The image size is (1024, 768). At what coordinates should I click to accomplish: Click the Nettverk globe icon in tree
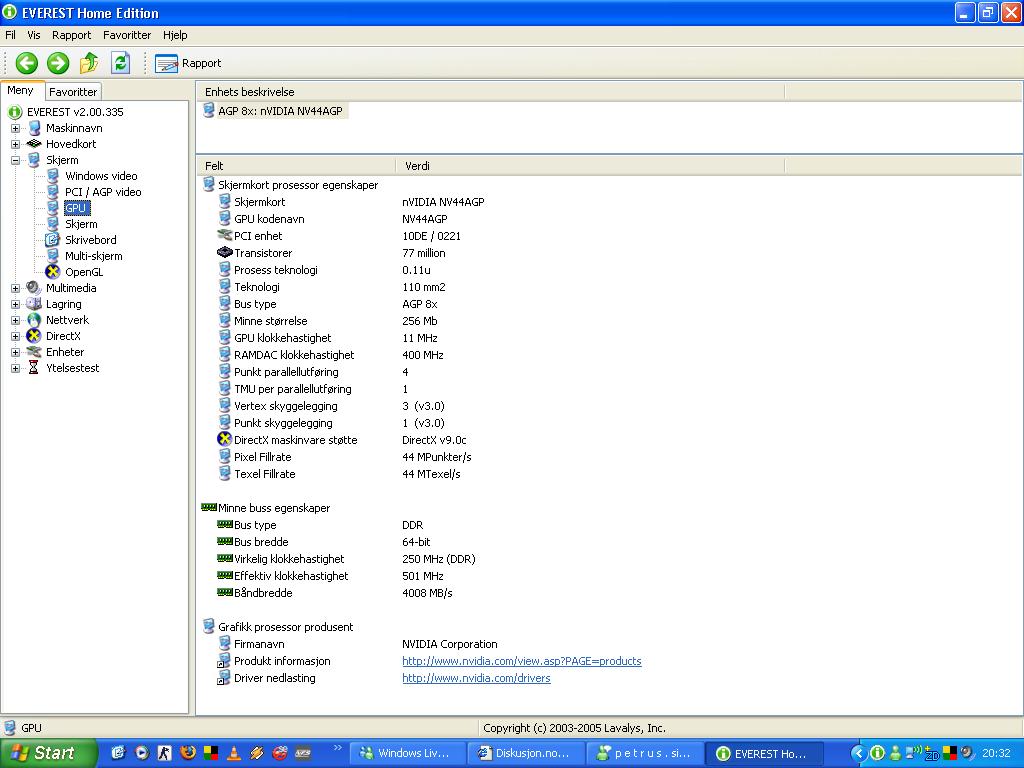pos(34,320)
